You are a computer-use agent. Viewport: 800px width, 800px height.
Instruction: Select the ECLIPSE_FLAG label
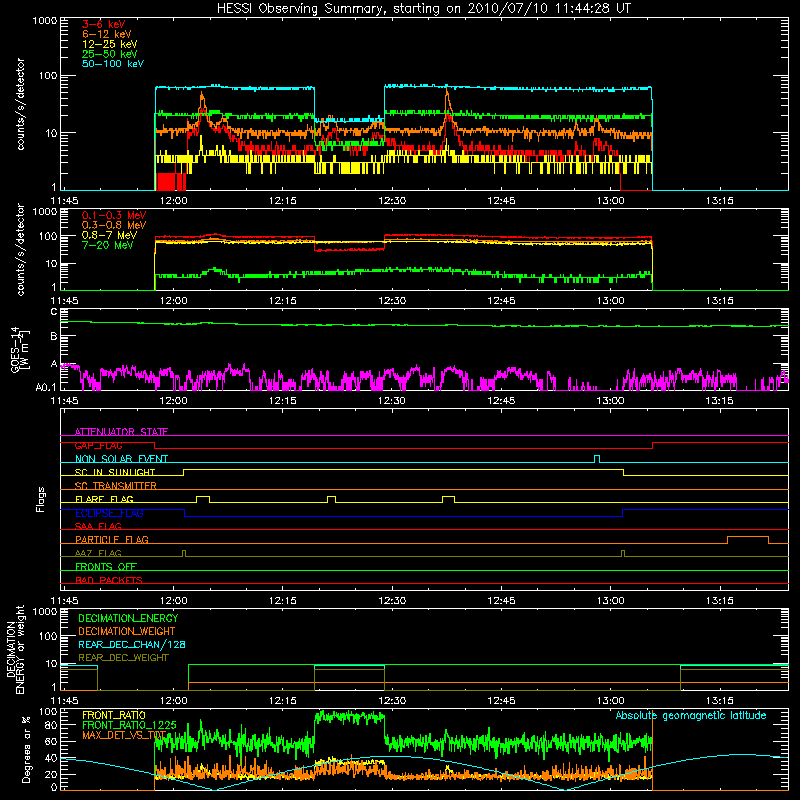pyautogui.click(x=109, y=513)
